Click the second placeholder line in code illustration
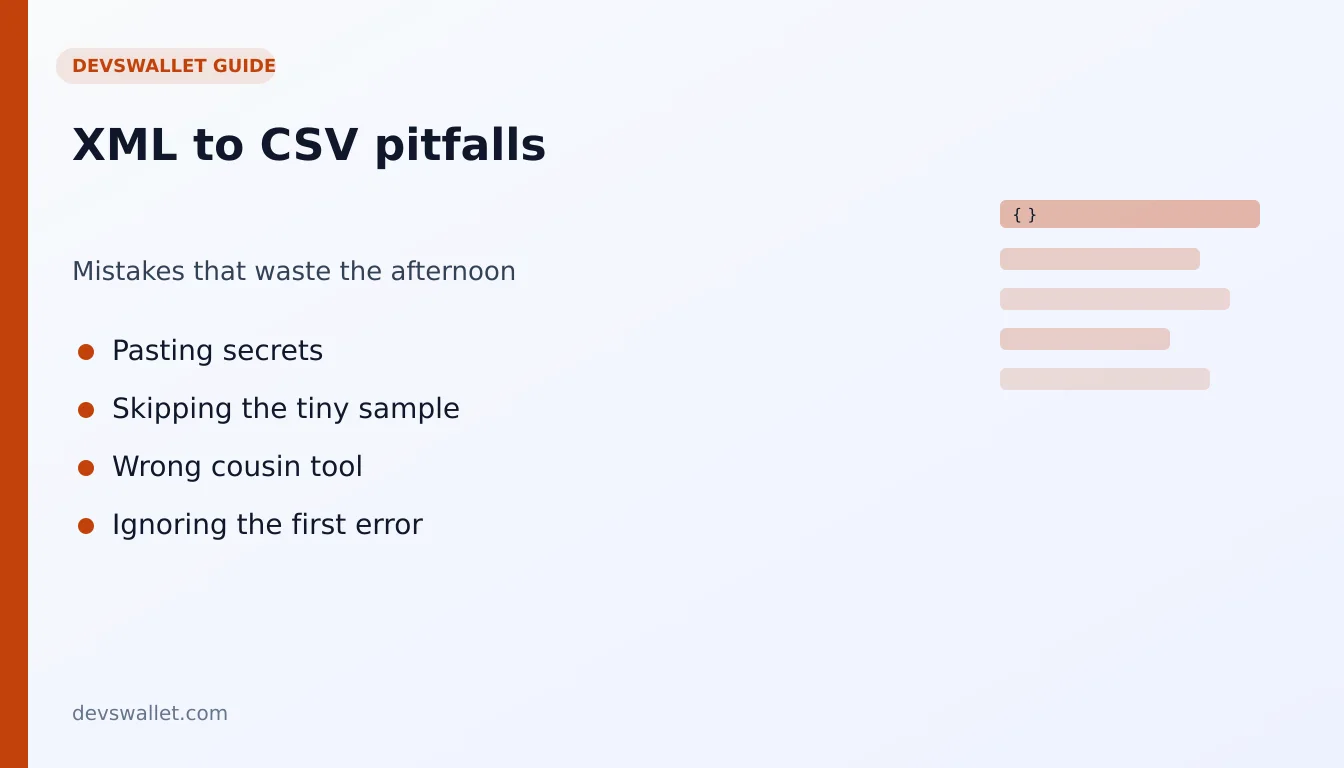Image resolution: width=1344 pixels, height=768 pixels. 1115,299
